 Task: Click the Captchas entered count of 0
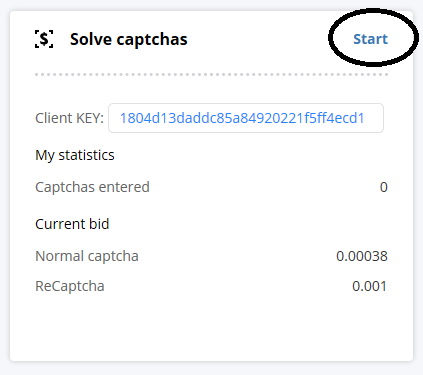[384, 187]
